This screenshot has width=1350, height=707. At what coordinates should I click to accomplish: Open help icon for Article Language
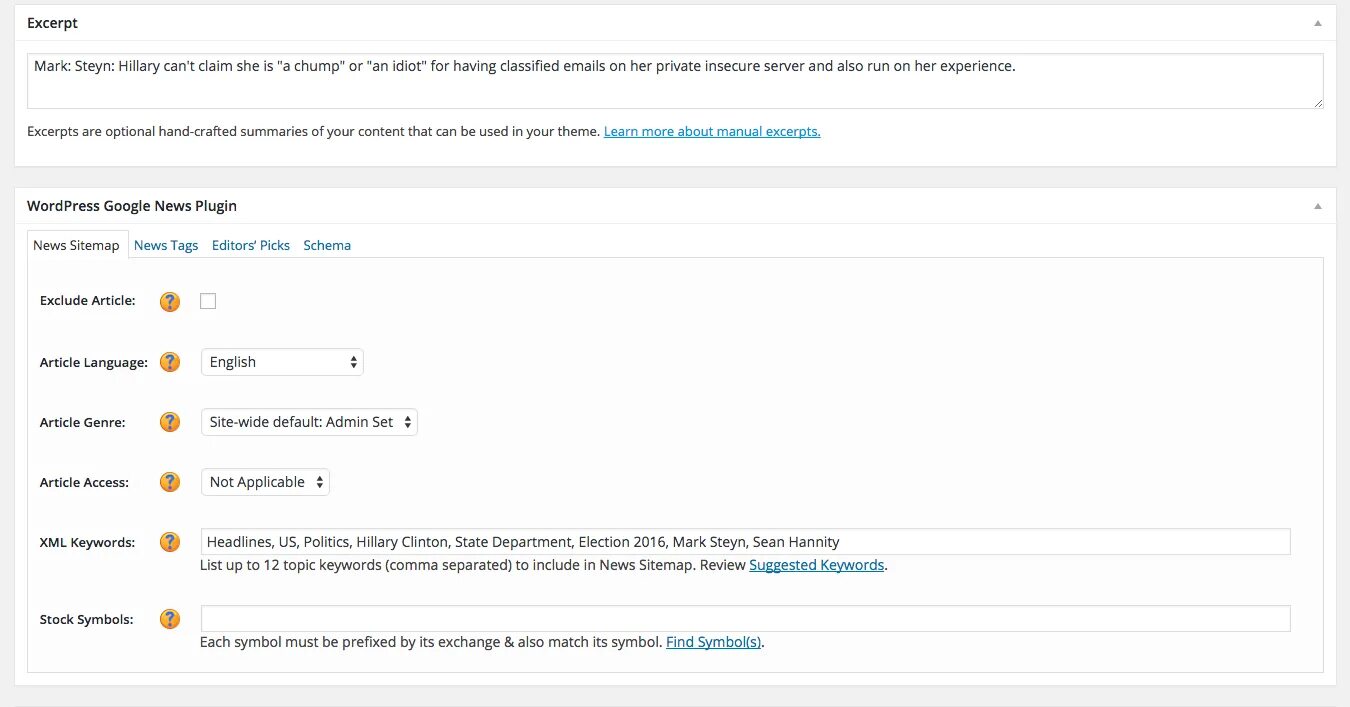click(x=170, y=362)
